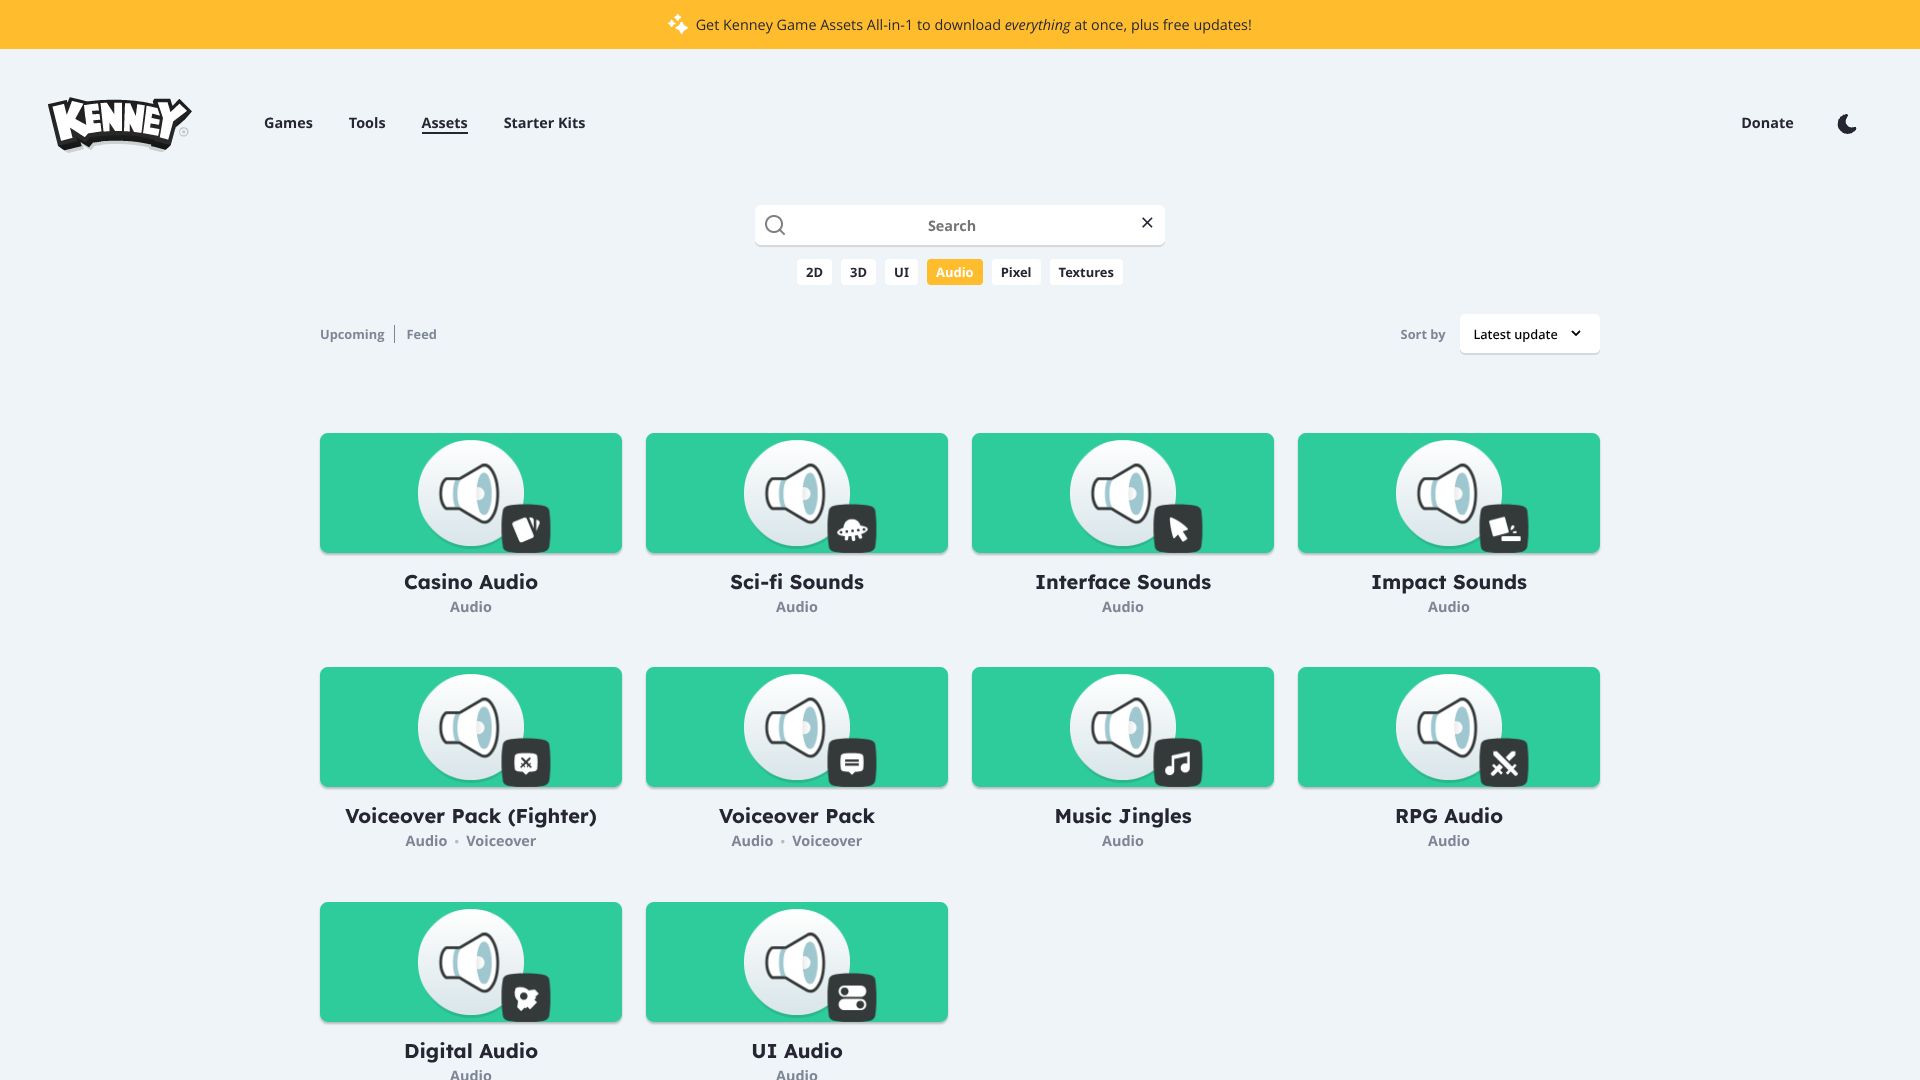1920x1080 pixels.
Task: Click the Kenney logo
Action: click(x=120, y=123)
